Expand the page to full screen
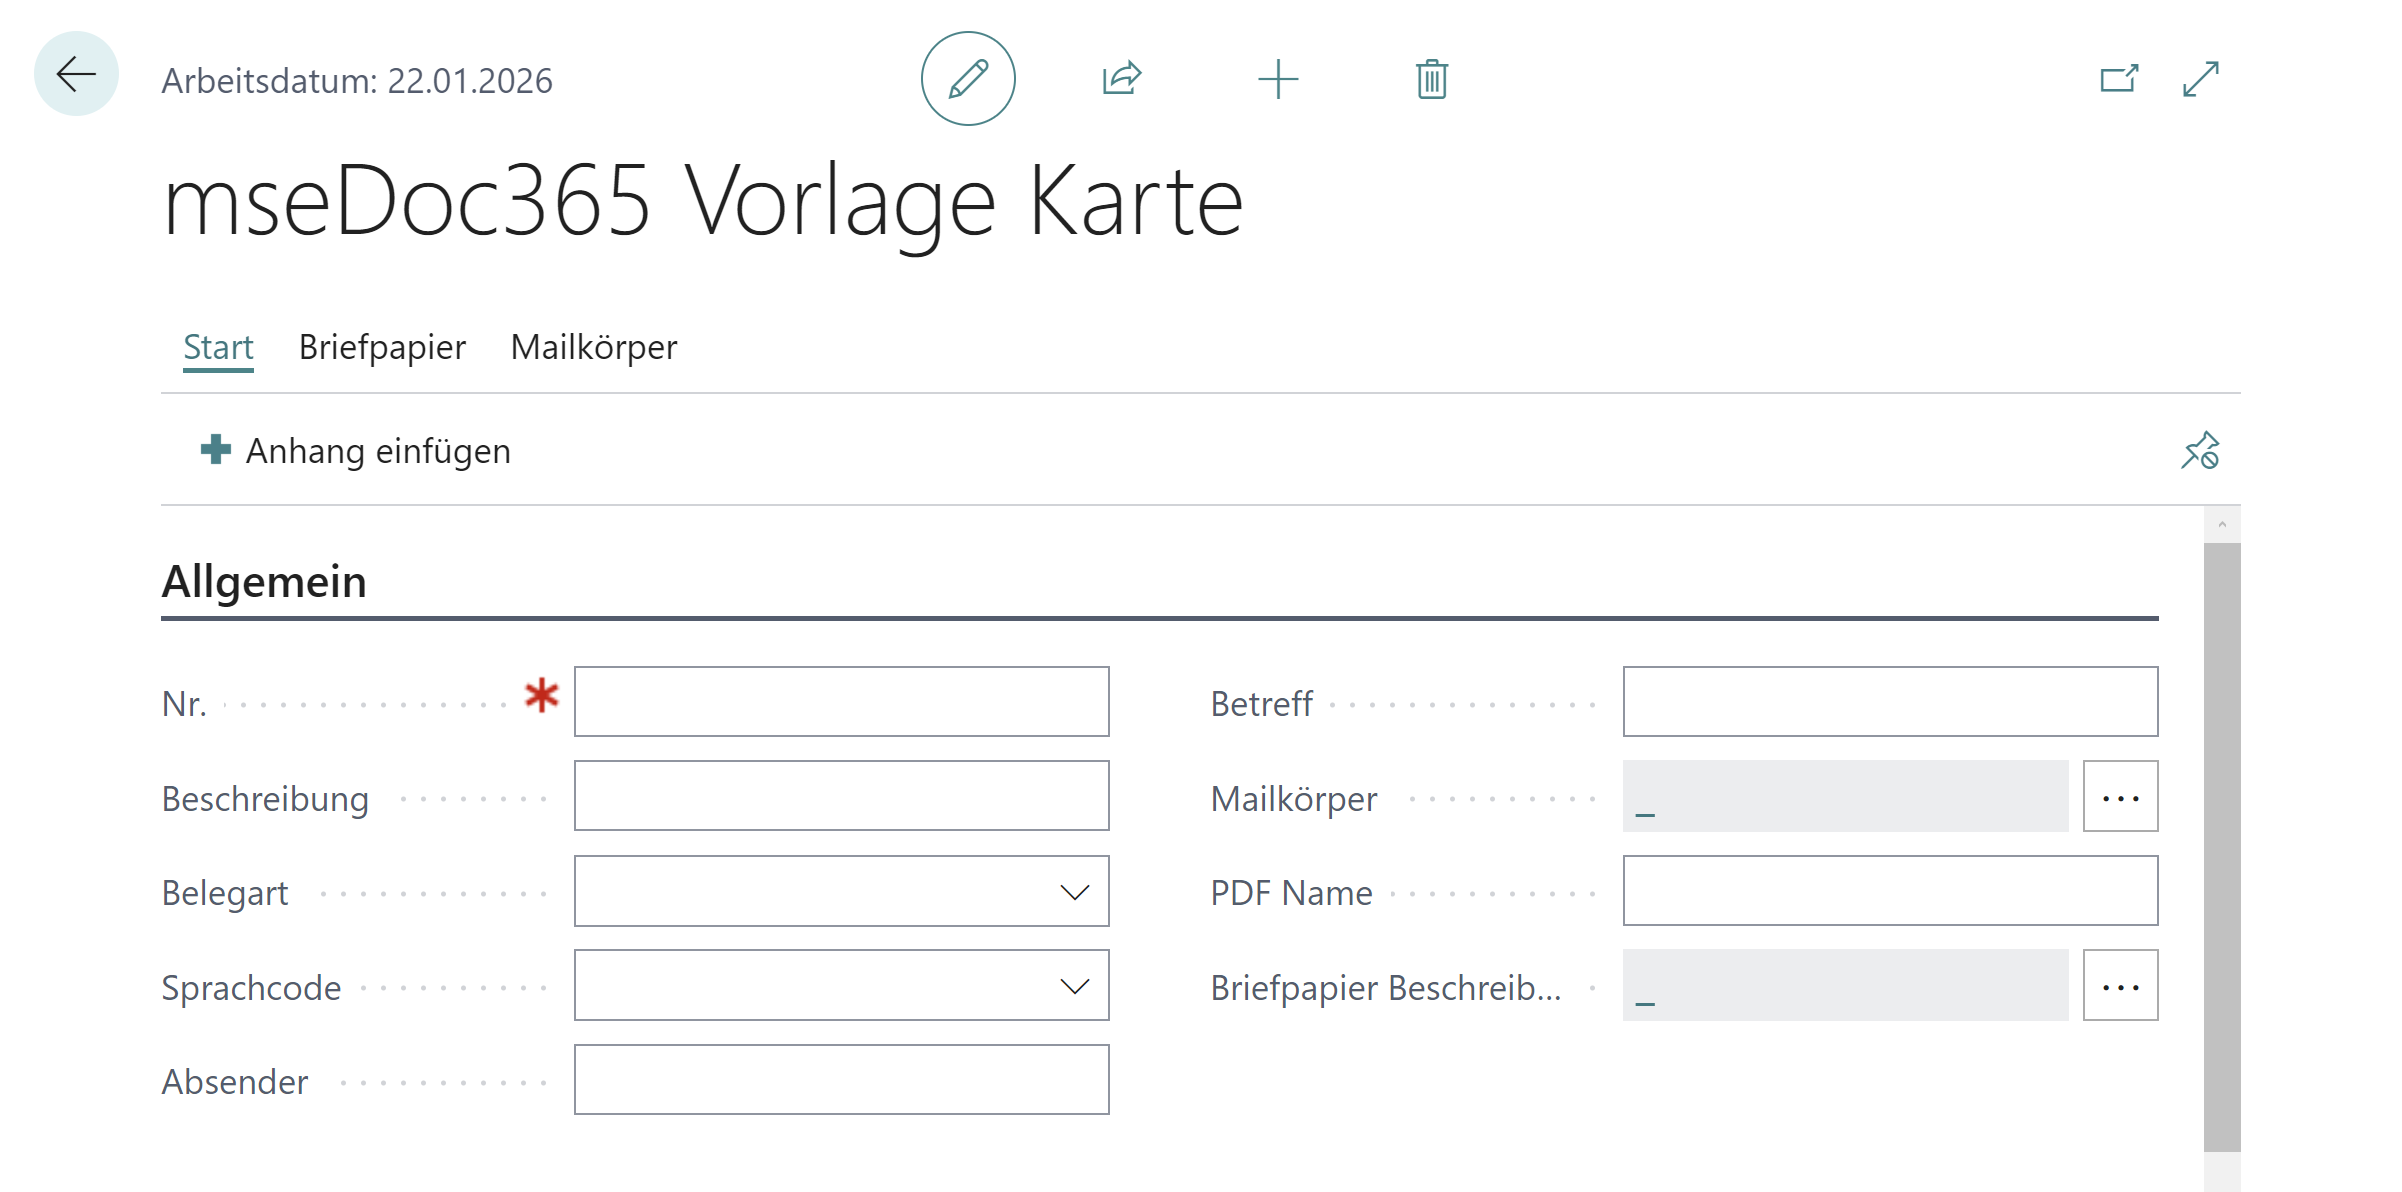This screenshot has height=1192, width=2402. click(2199, 78)
